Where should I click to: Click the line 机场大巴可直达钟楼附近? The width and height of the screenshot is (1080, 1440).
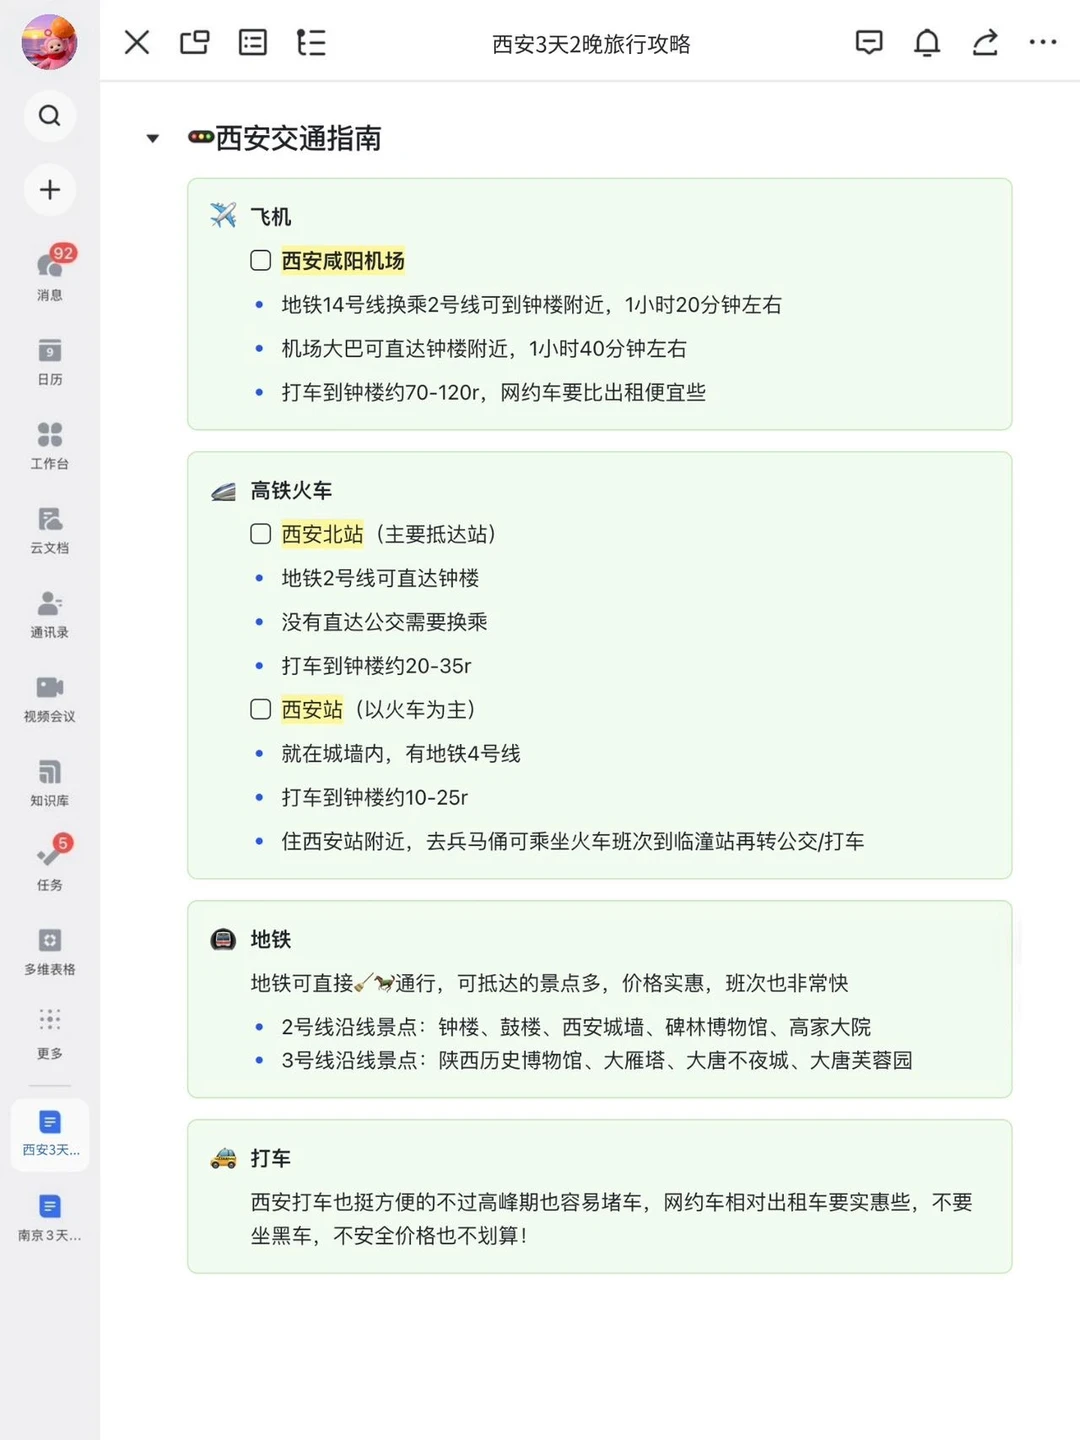point(484,349)
